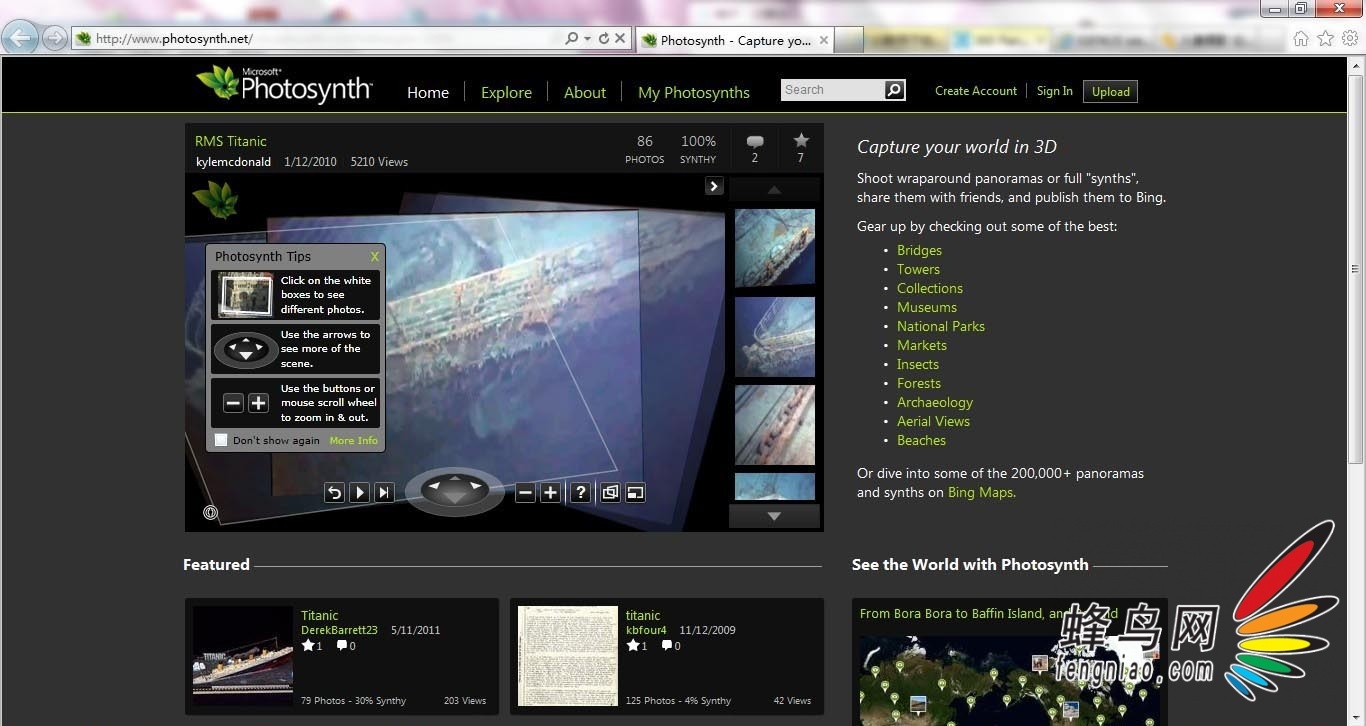This screenshot has width=1366, height=726.
Task: Open the Collections category link
Action: (930, 288)
